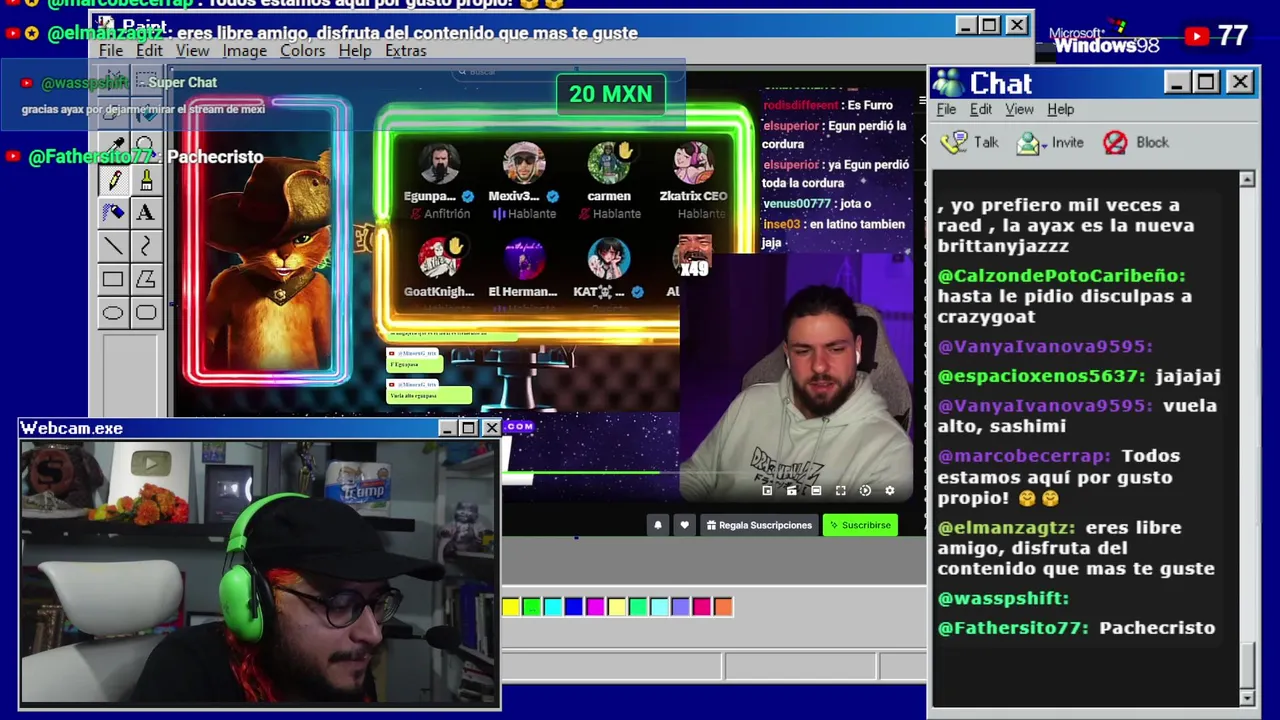
Task: Open the View menu in Chat window
Action: pos(1019,110)
